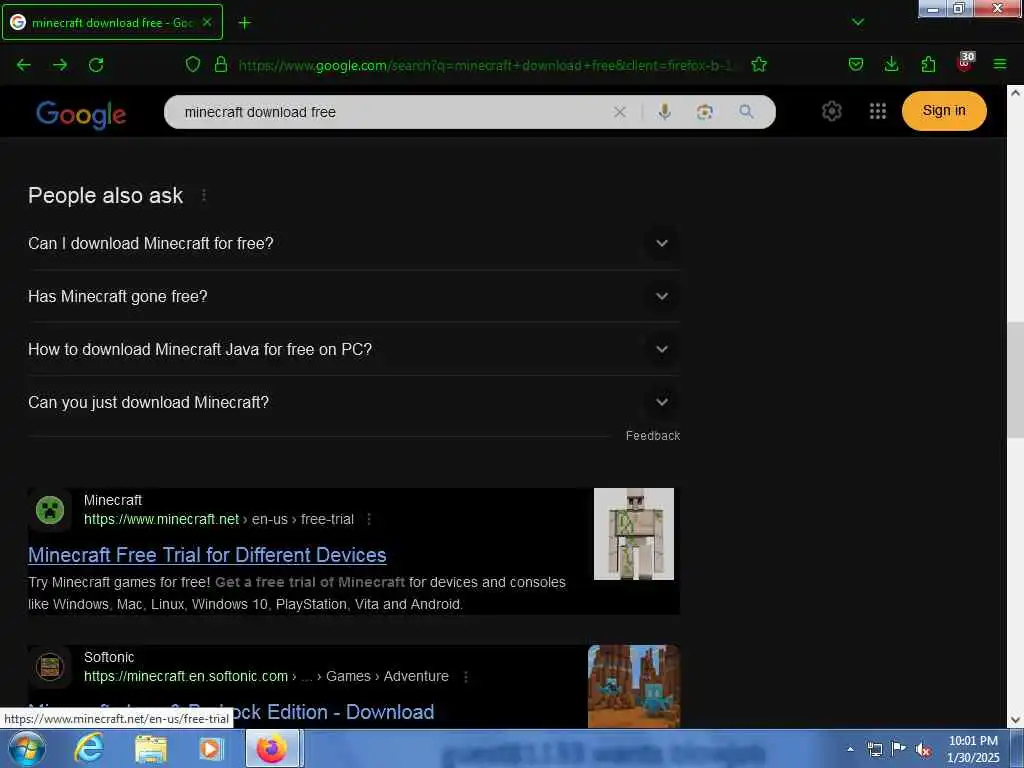This screenshot has height=768, width=1024.
Task: Expand "Has Minecraft gone free?" question
Action: [x=353, y=296]
